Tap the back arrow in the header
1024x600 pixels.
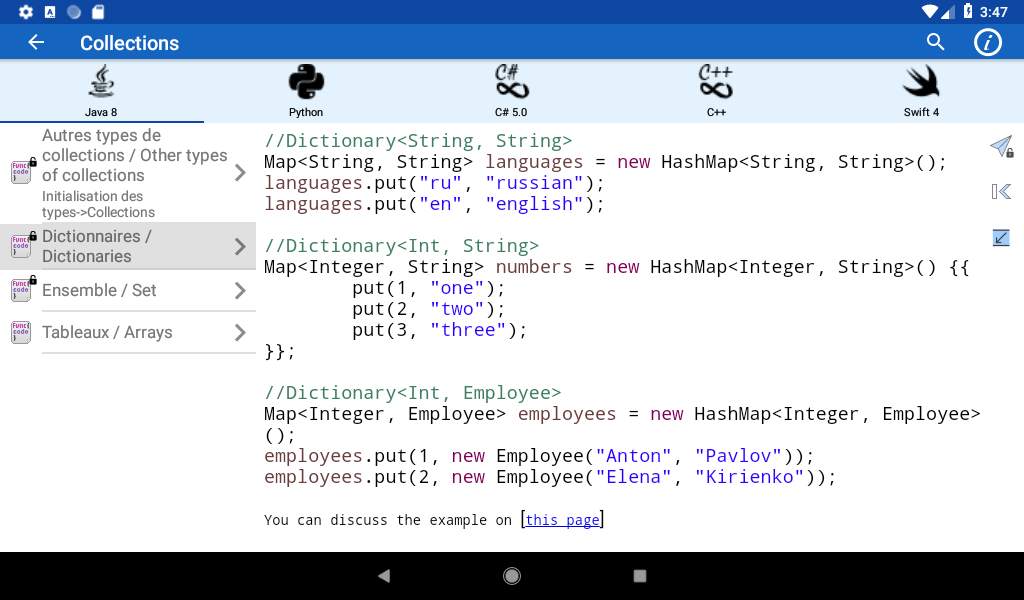click(x=36, y=42)
